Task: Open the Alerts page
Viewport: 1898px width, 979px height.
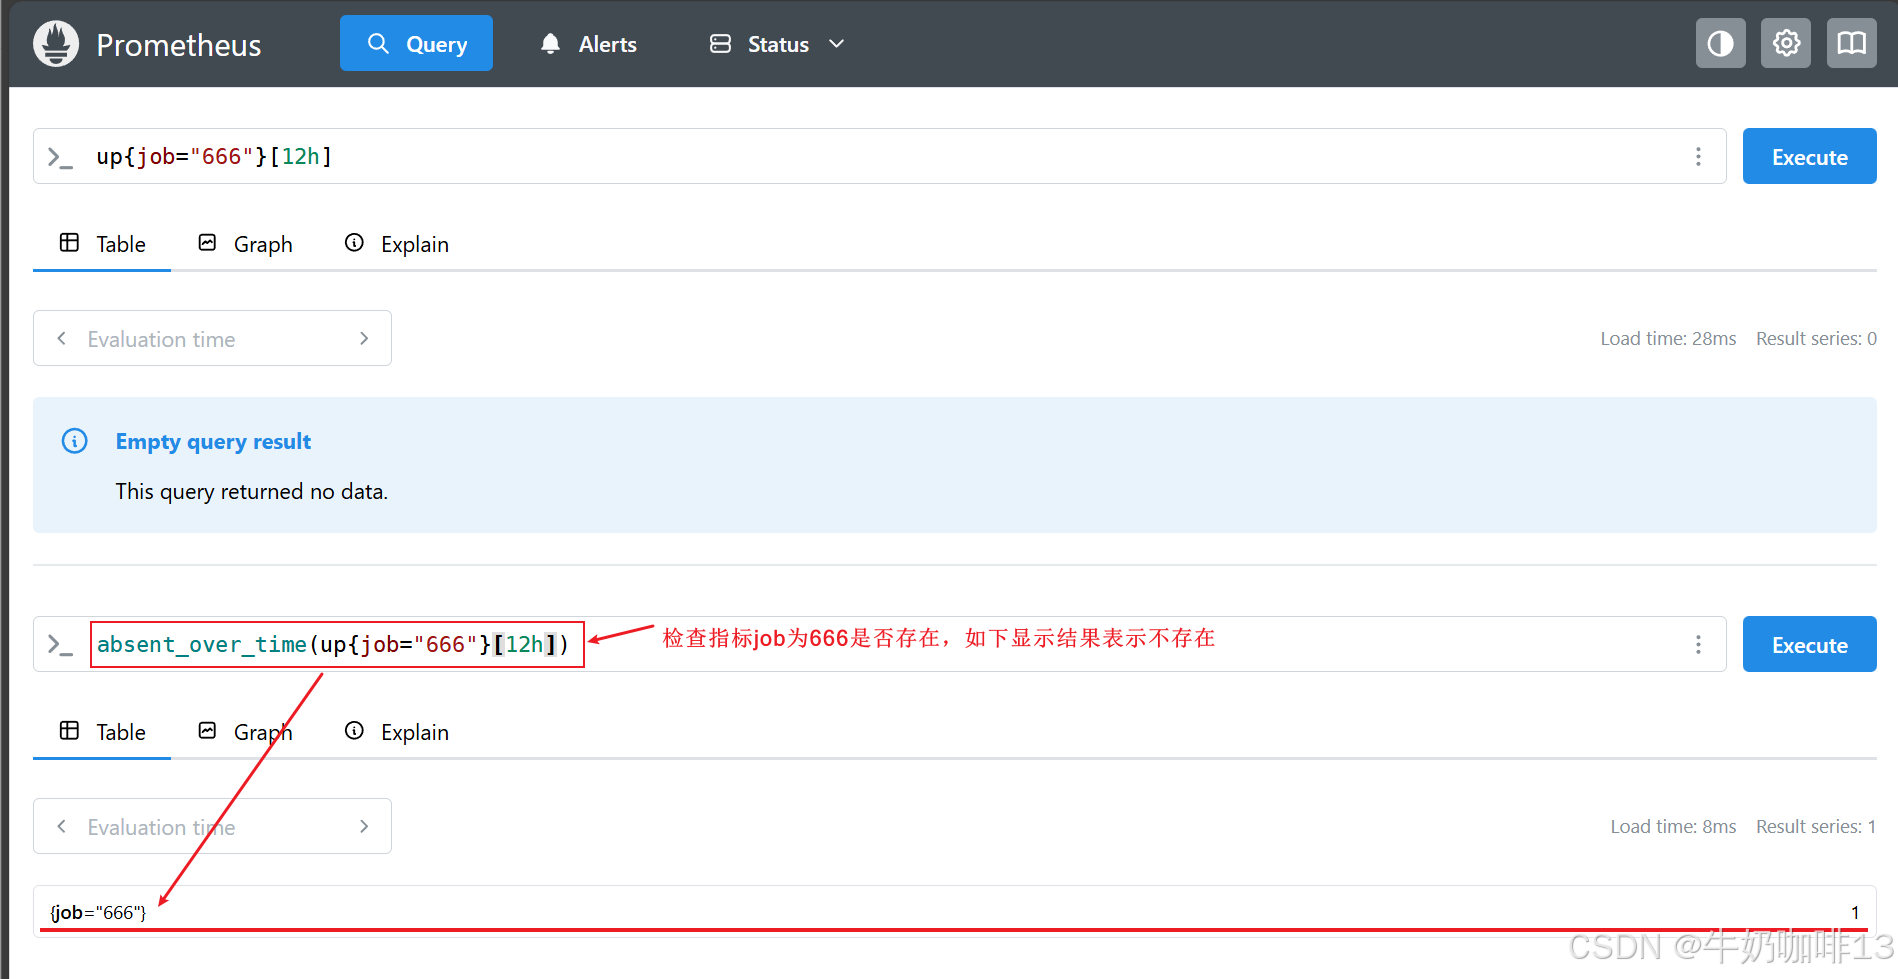Action: (588, 44)
